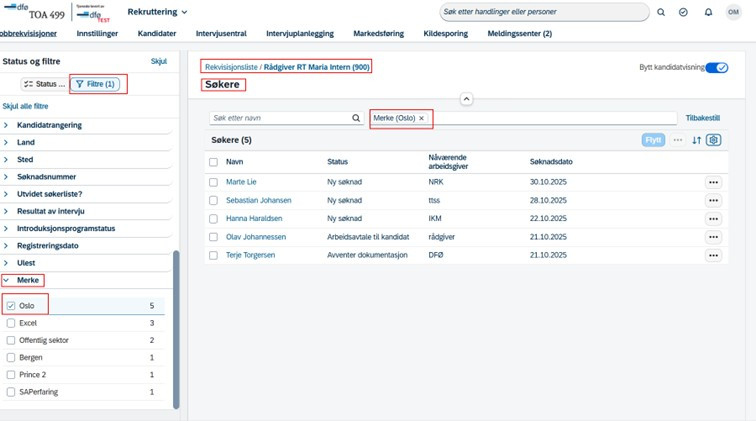Uncheck the Oslo merke filter
The width and height of the screenshot is (756, 421).
[x=11, y=306]
